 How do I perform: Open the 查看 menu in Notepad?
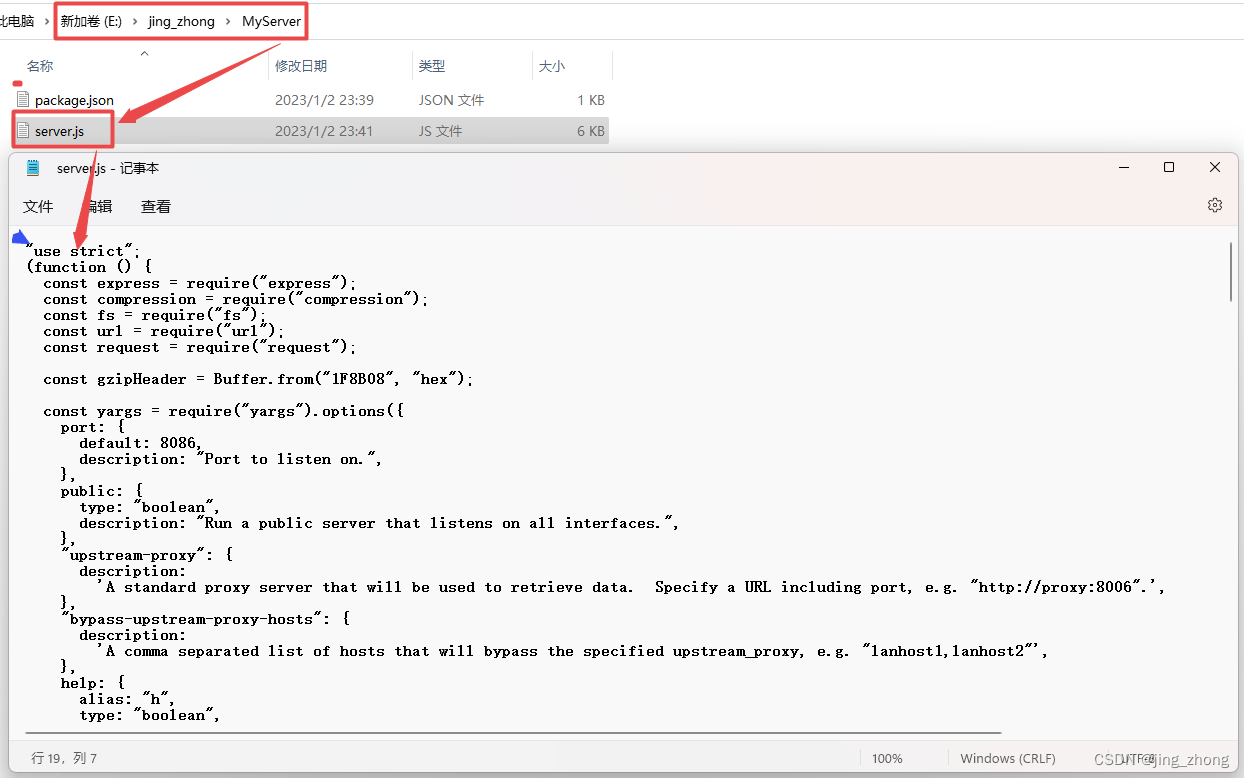click(156, 206)
